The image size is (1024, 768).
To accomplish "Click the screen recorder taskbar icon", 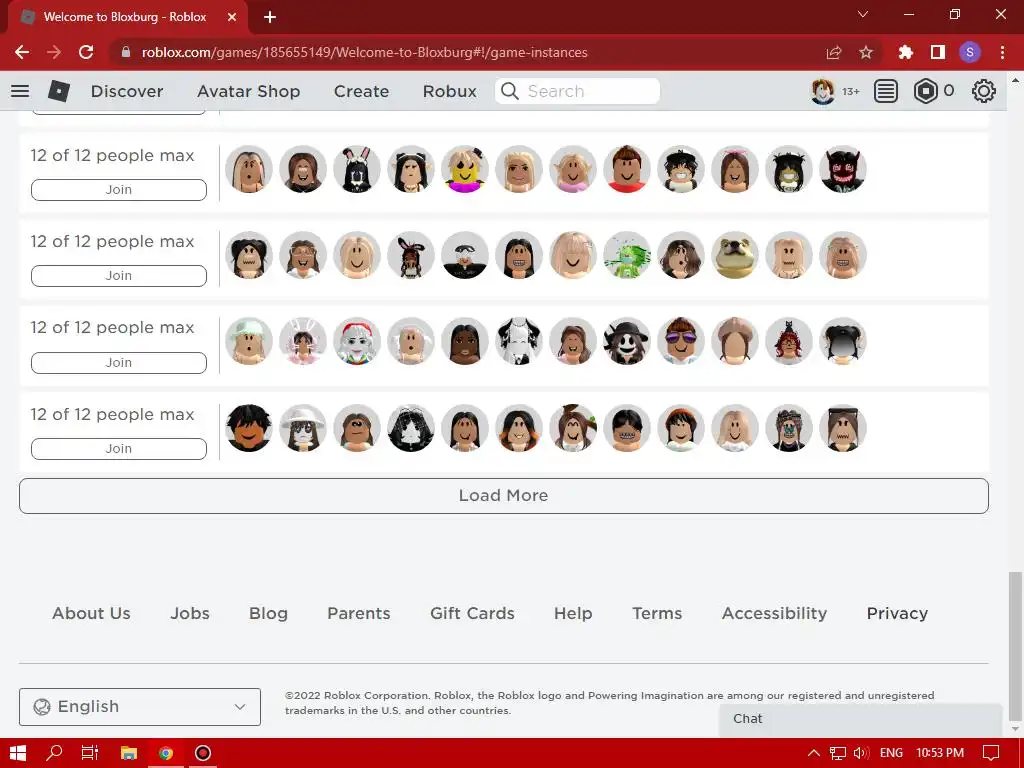I will (x=203, y=753).
